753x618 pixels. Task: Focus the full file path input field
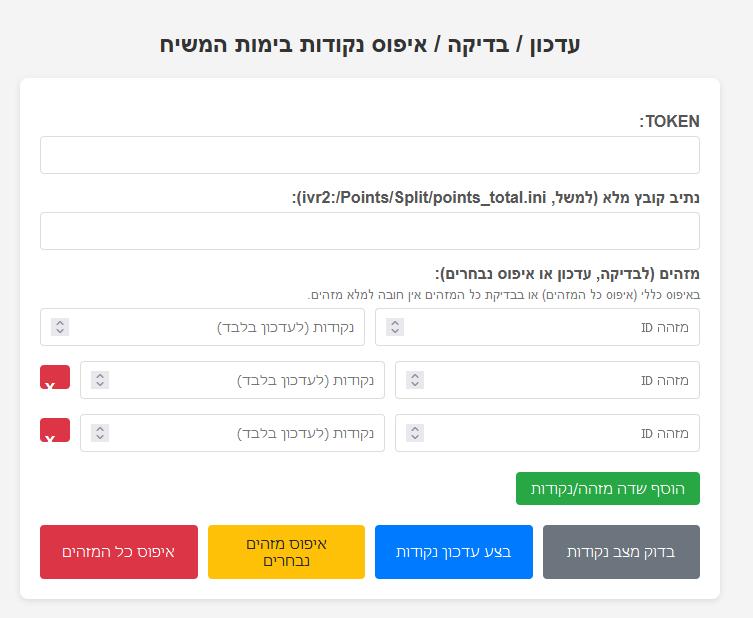[x=369, y=231]
